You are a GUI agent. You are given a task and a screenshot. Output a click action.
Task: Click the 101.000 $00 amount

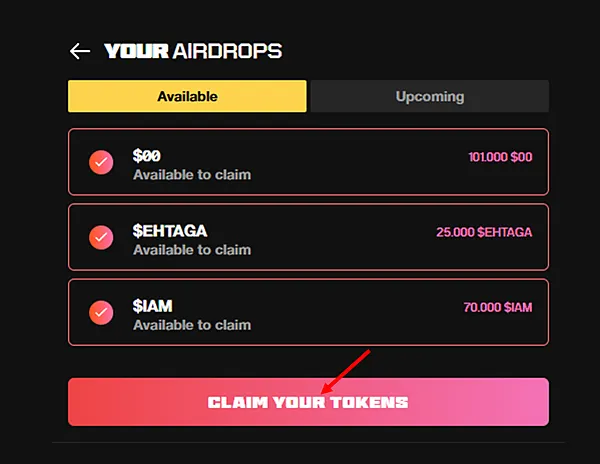[x=500, y=157]
